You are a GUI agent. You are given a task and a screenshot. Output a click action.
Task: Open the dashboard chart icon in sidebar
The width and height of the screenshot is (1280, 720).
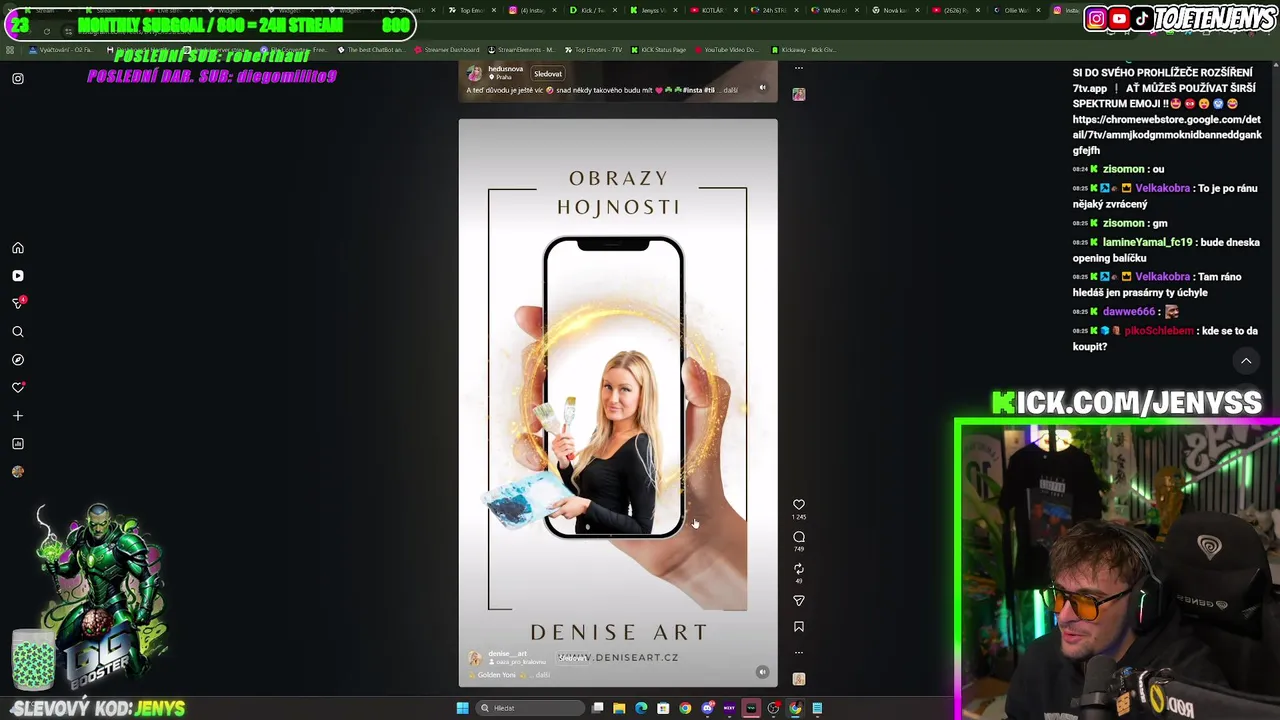pos(18,444)
